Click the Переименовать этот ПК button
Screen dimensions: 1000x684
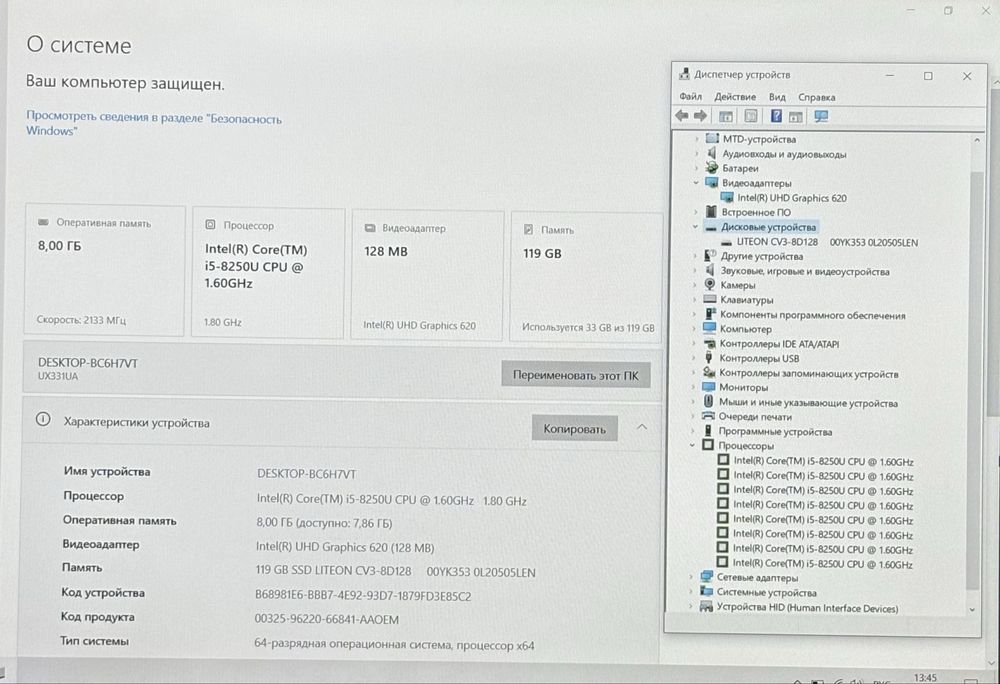pyautogui.click(x=575, y=375)
